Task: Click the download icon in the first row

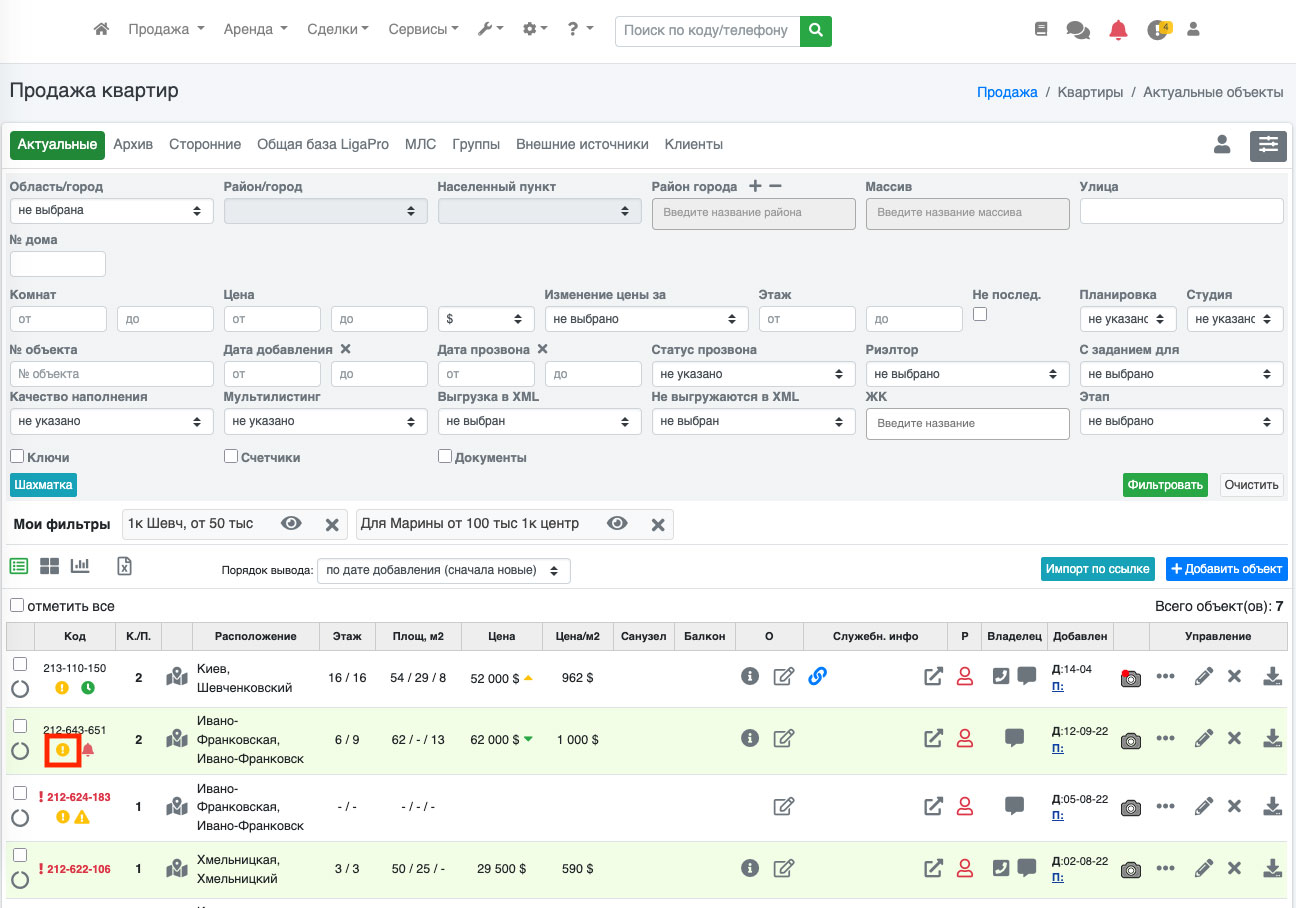Action: 1272,677
